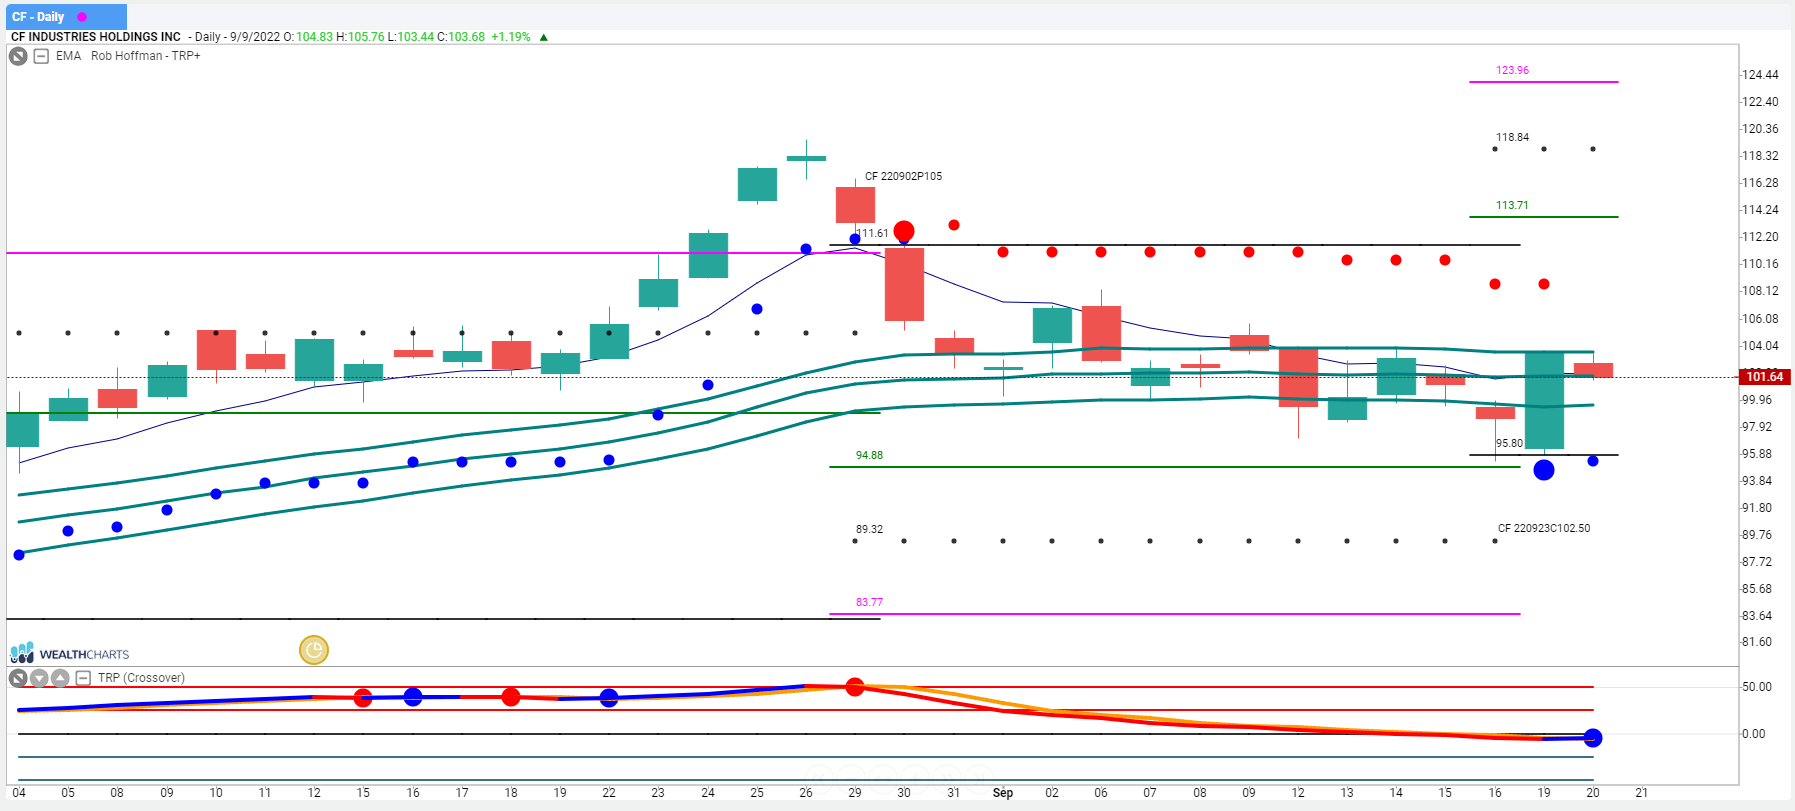Click the CF 220923C102.50 option label

point(1544,528)
